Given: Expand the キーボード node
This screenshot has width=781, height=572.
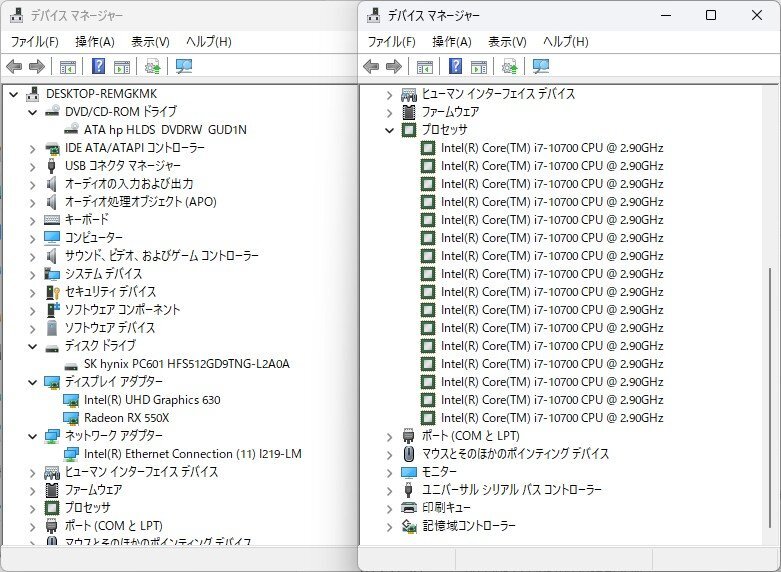Looking at the screenshot, I should [33, 220].
